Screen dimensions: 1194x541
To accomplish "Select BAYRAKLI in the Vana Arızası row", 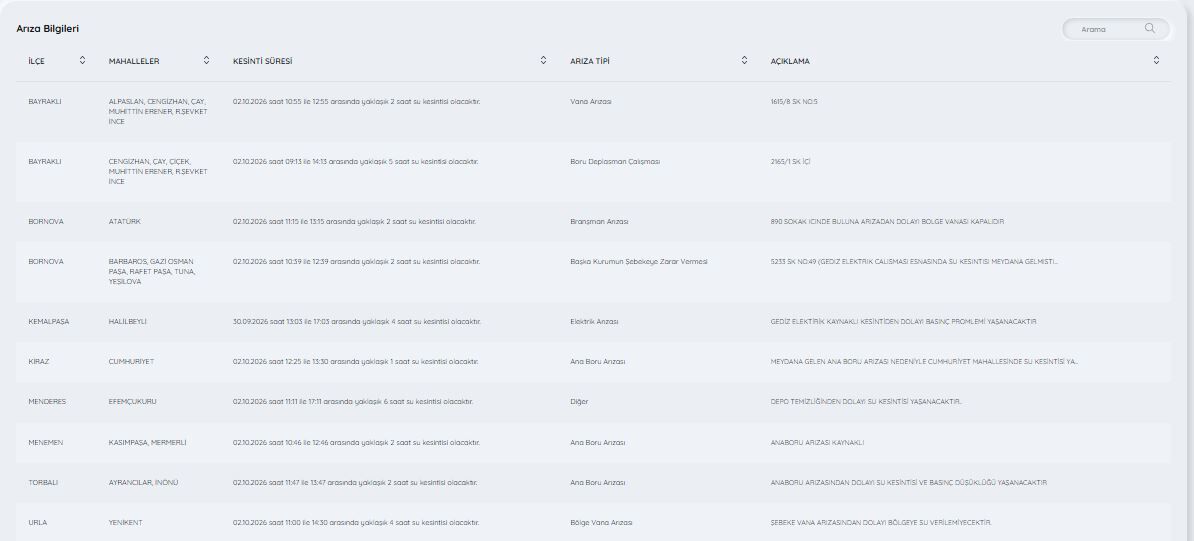I will pyautogui.click(x=45, y=101).
